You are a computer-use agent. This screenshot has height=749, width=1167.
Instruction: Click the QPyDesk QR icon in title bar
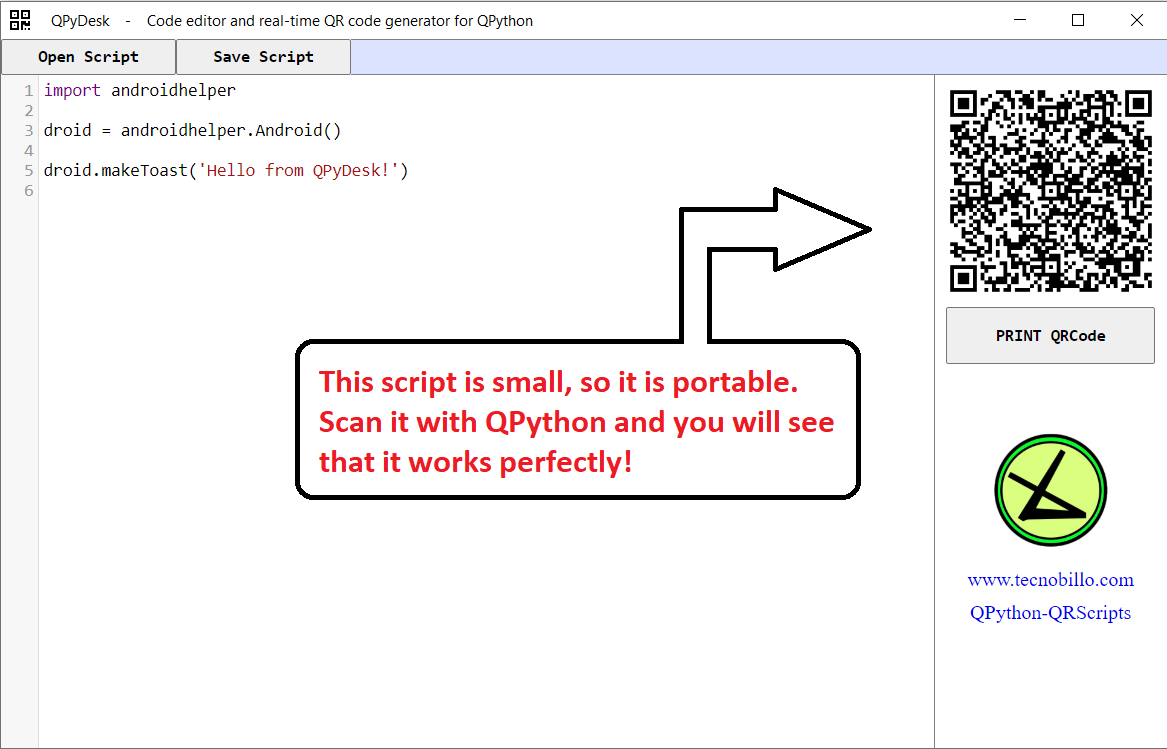coord(20,20)
